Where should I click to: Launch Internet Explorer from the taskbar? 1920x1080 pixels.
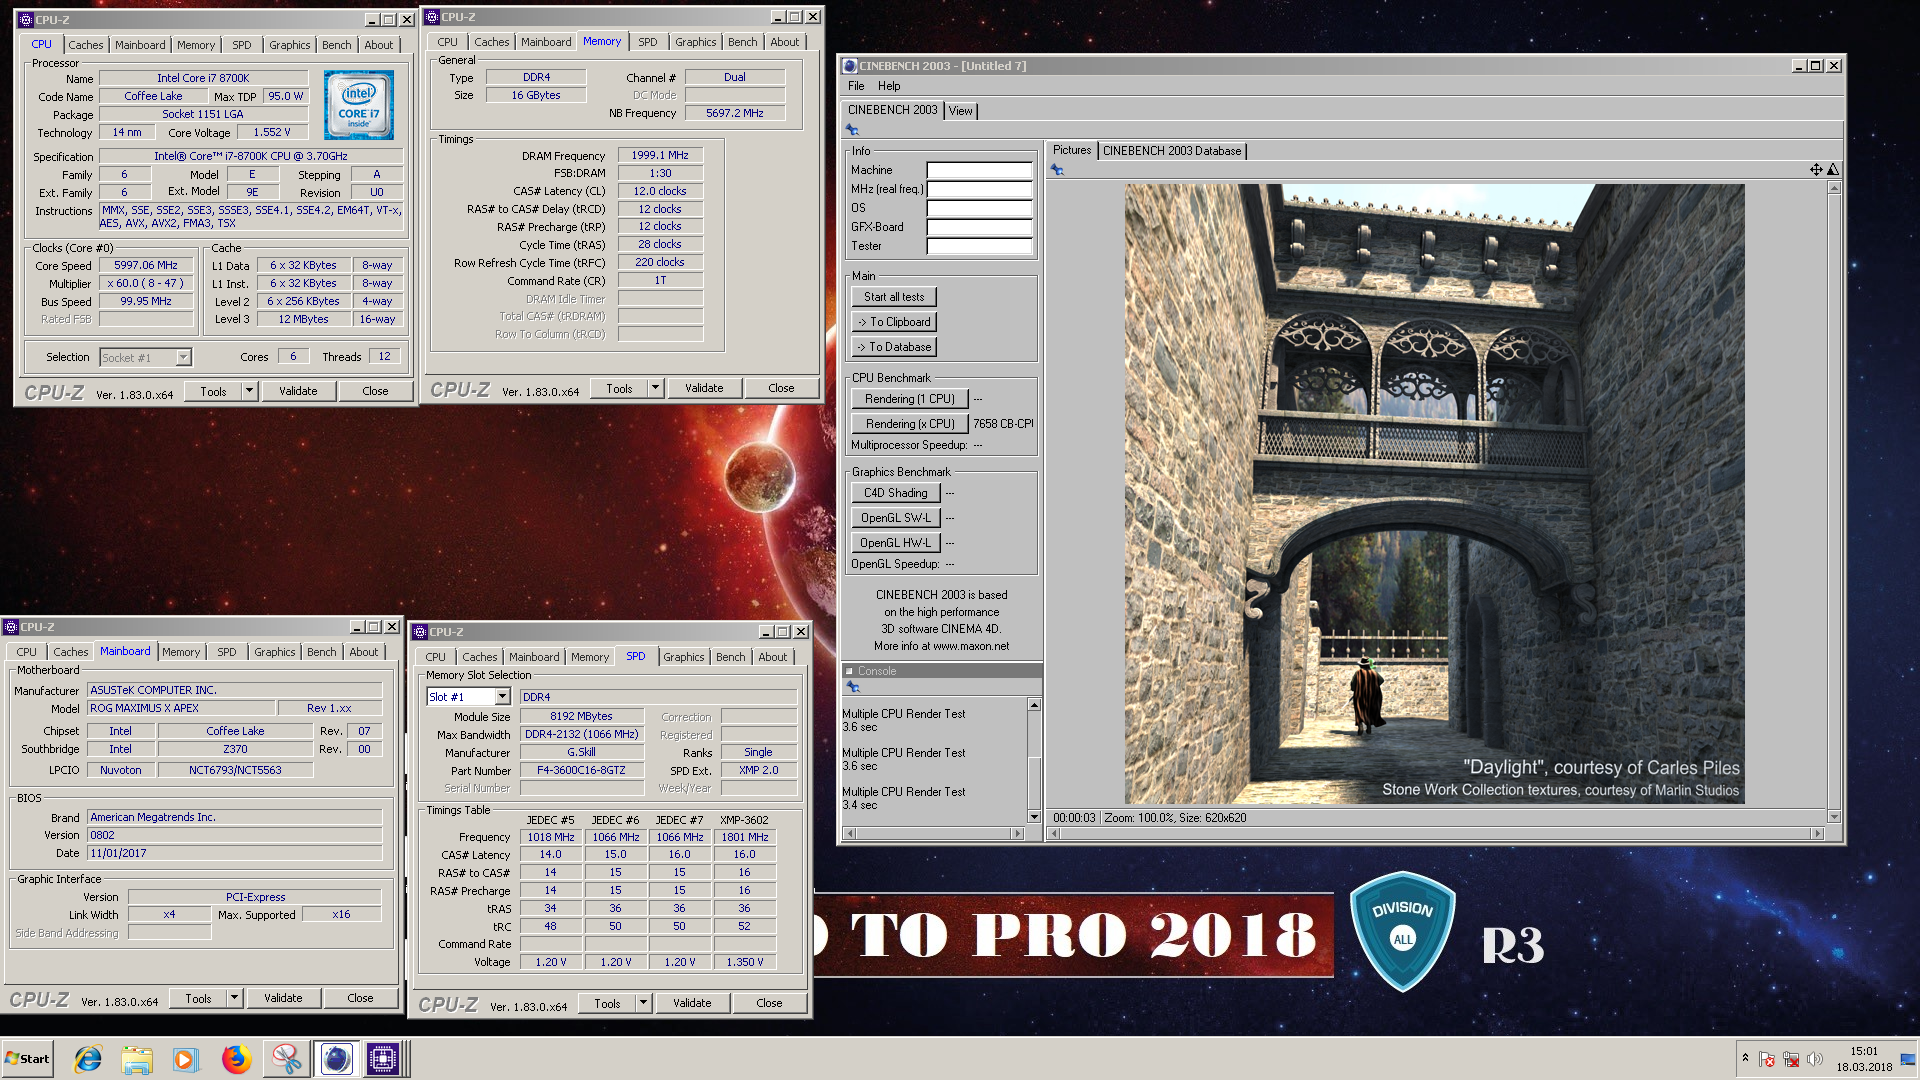pos(88,1058)
